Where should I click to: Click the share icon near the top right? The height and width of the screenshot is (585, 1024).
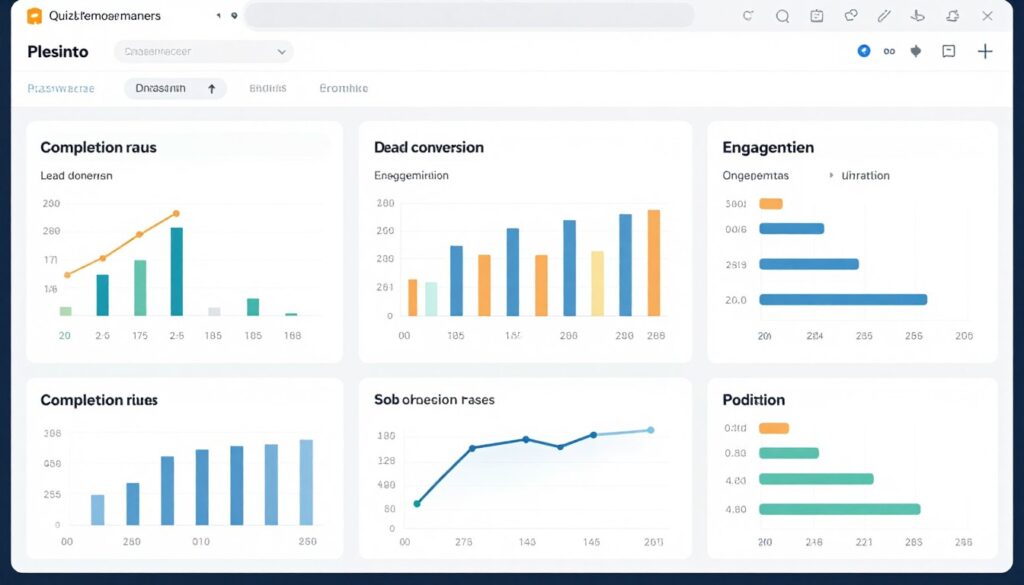(x=852, y=16)
